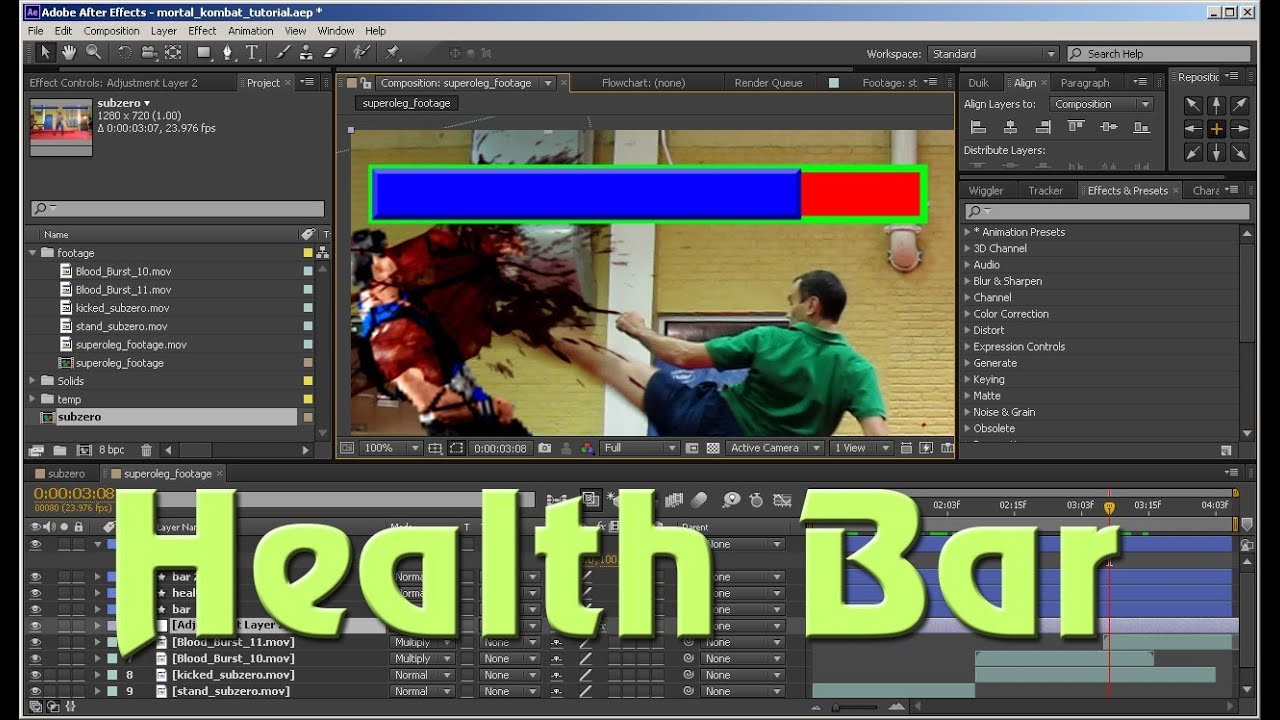Switch to the Paragraph tab
This screenshot has height=720, width=1280.
click(1085, 83)
